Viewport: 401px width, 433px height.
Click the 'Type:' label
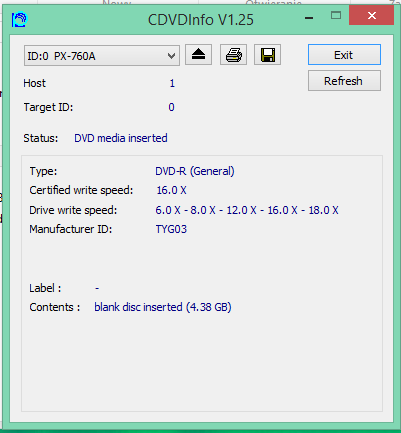pos(43,171)
